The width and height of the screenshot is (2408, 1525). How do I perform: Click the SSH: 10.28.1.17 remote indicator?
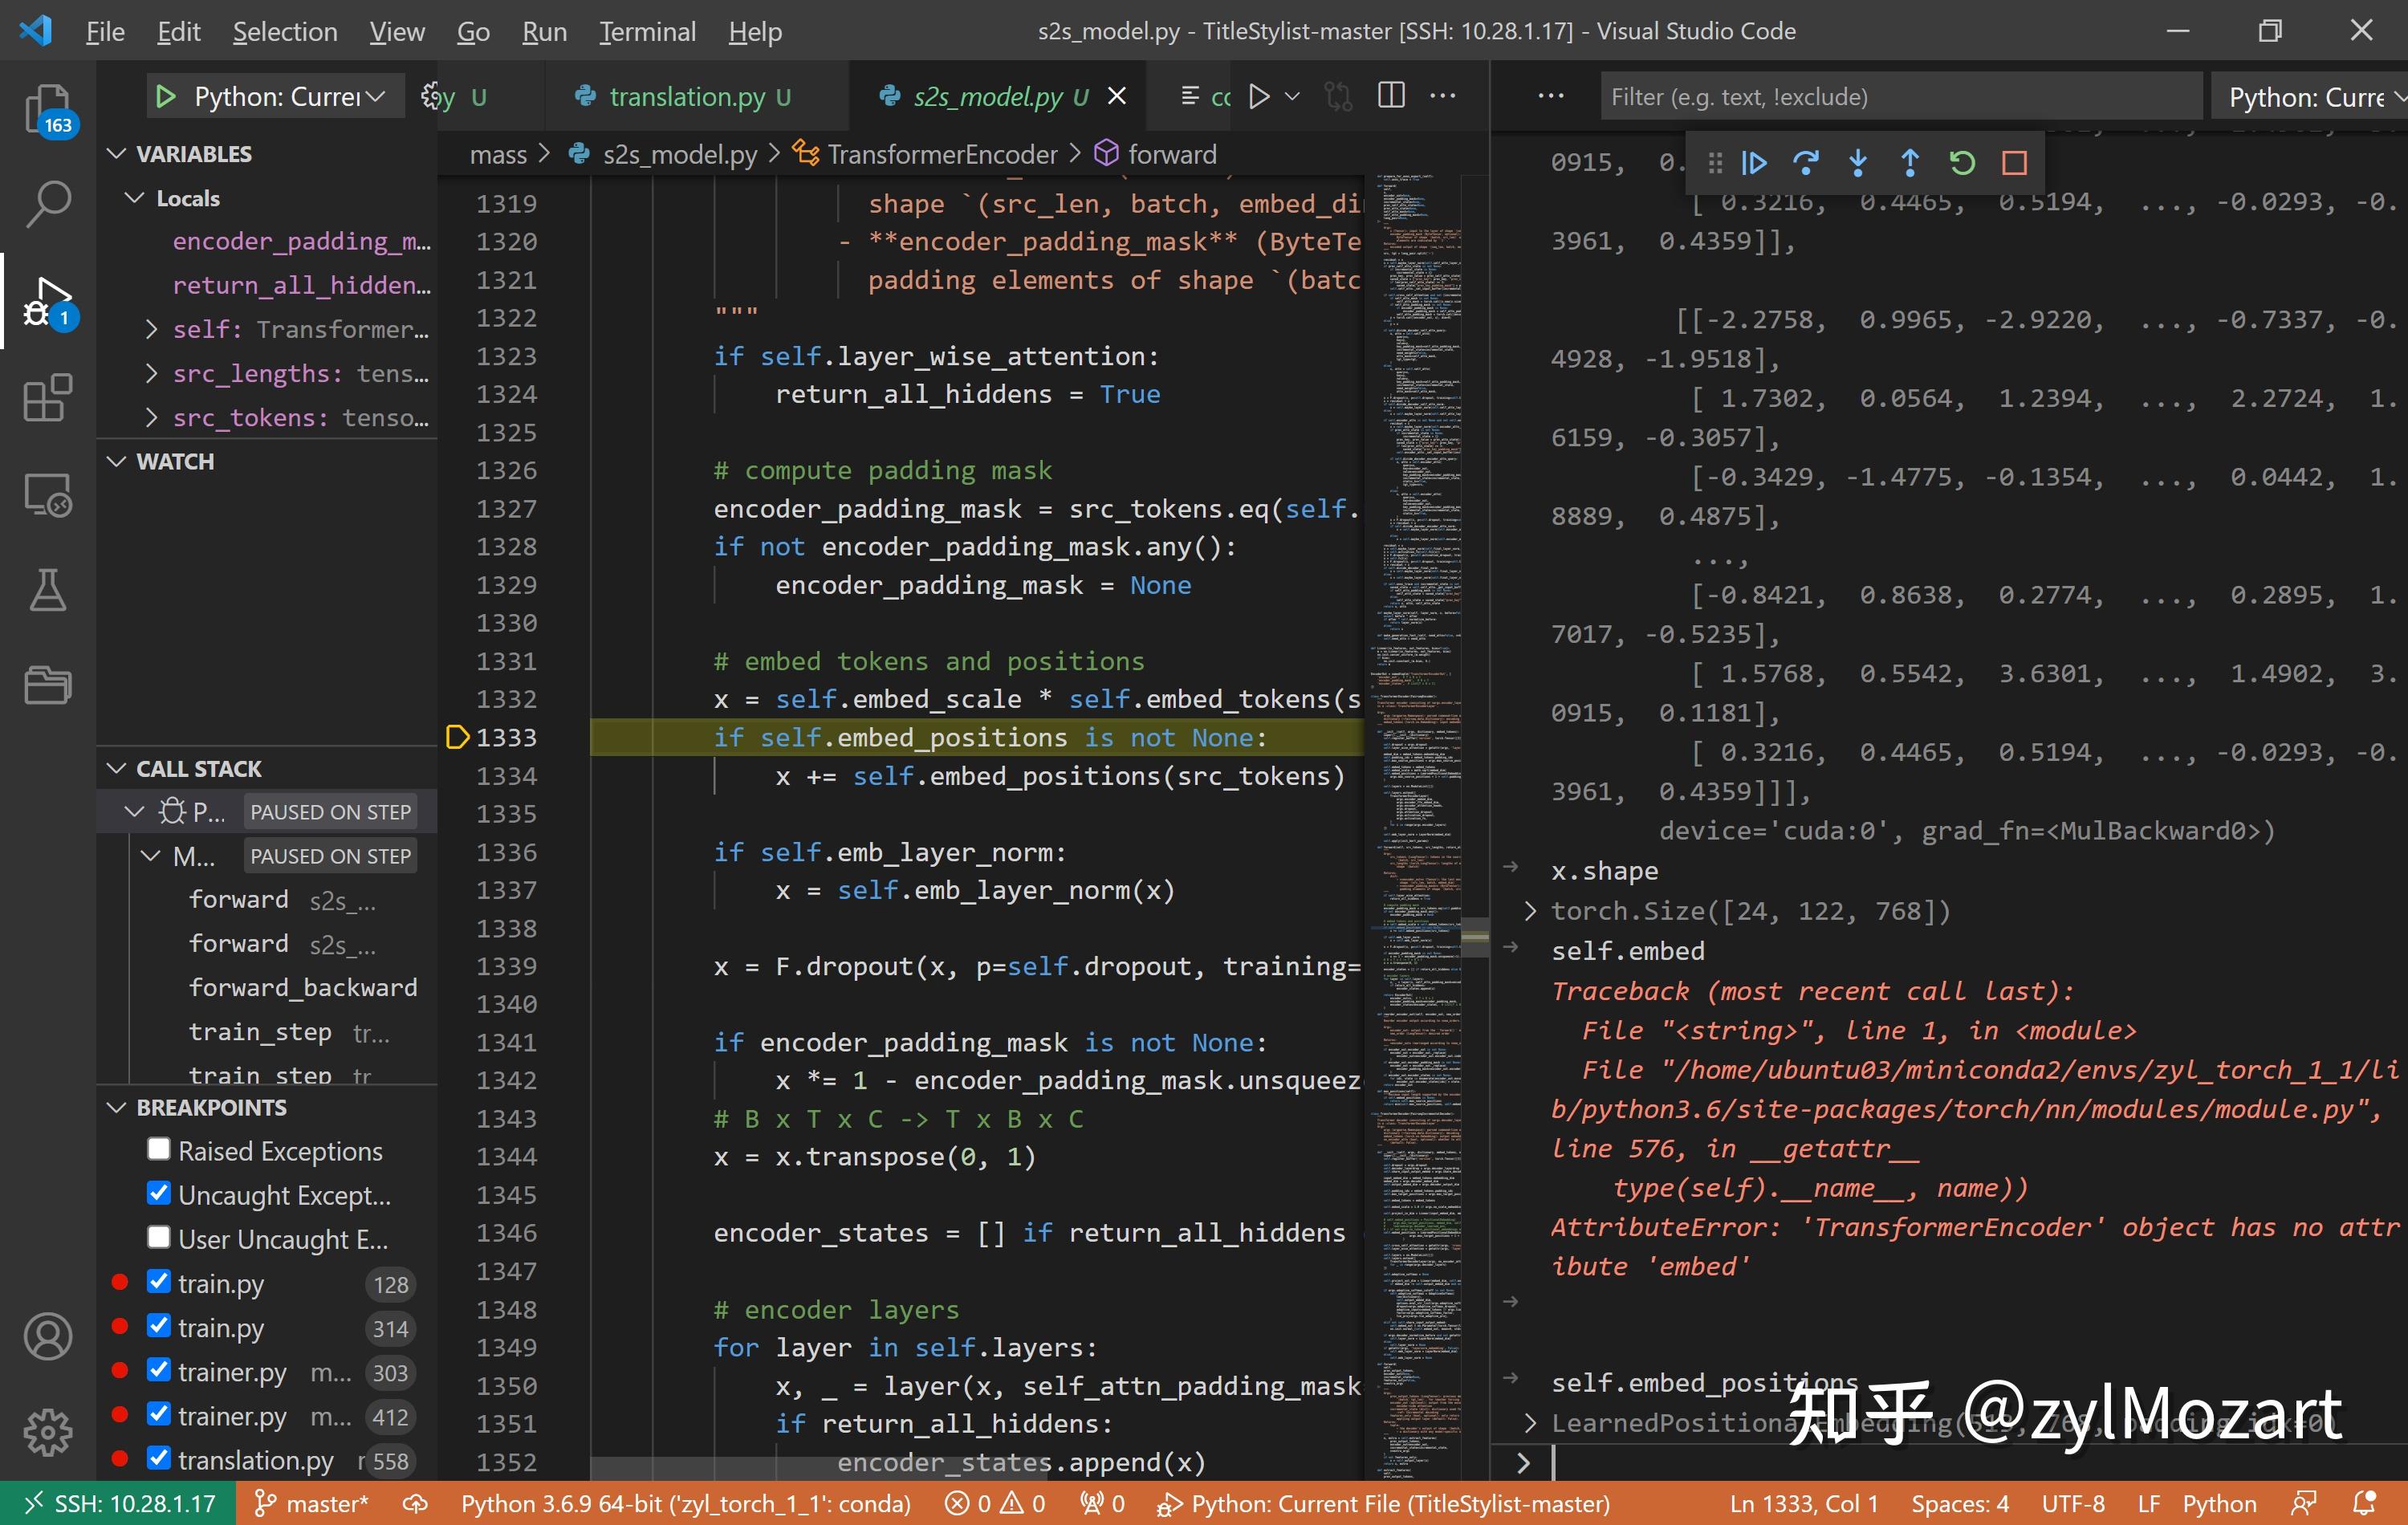pyautogui.click(x=118, y=1503)
